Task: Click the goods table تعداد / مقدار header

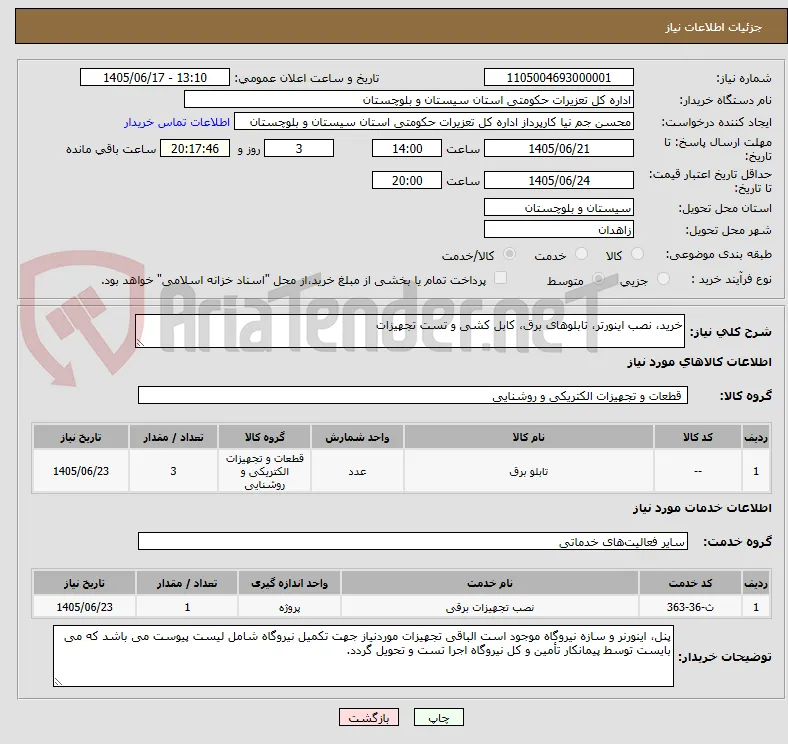Action: [173, 437]
